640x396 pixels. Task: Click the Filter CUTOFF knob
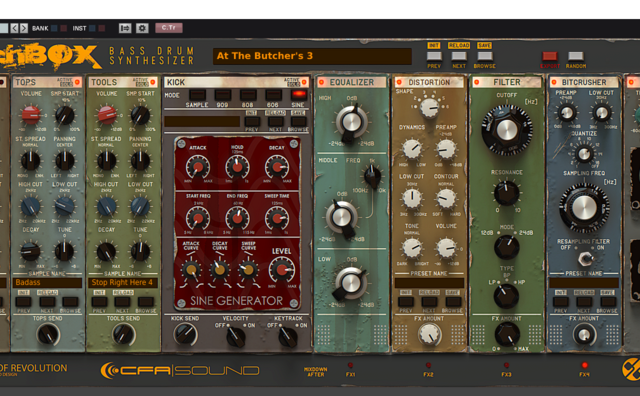[x=507, y=130]
